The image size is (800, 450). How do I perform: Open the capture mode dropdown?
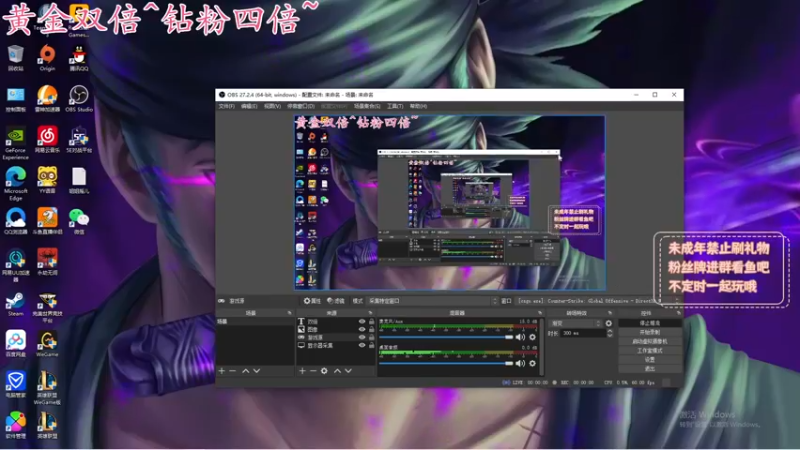pos(432,301)
